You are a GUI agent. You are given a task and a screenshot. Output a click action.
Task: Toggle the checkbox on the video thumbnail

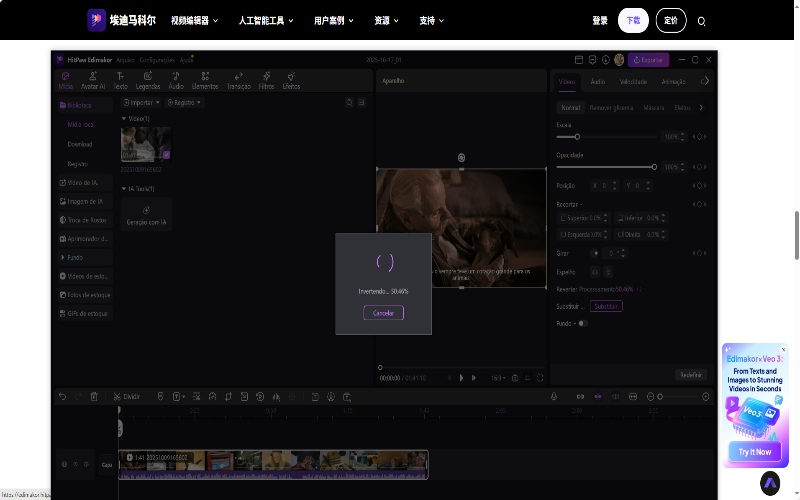(x=166, y=155)
